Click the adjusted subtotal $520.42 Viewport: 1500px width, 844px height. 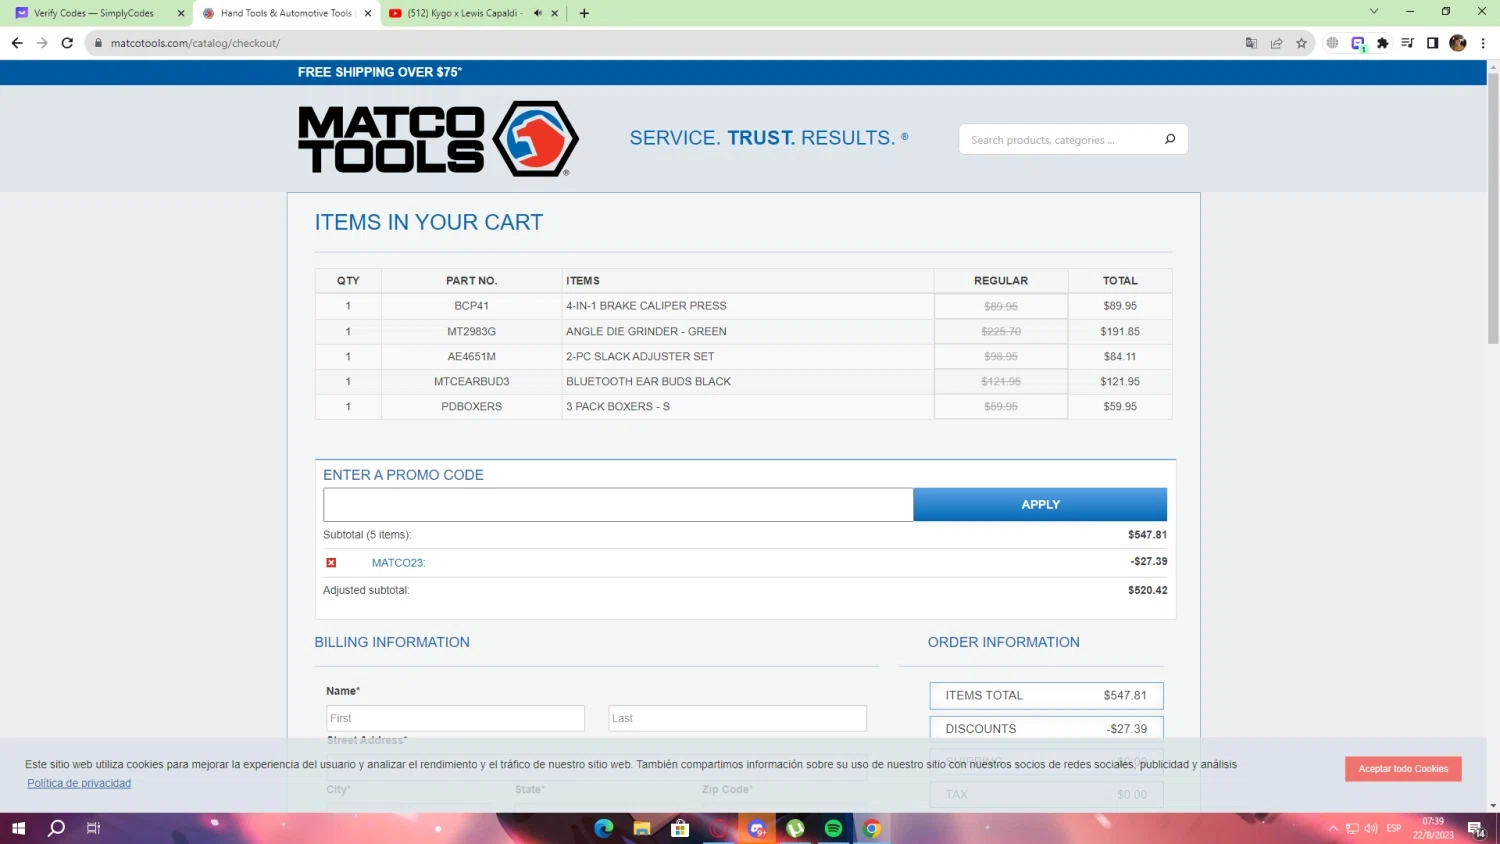[1147, 590]
